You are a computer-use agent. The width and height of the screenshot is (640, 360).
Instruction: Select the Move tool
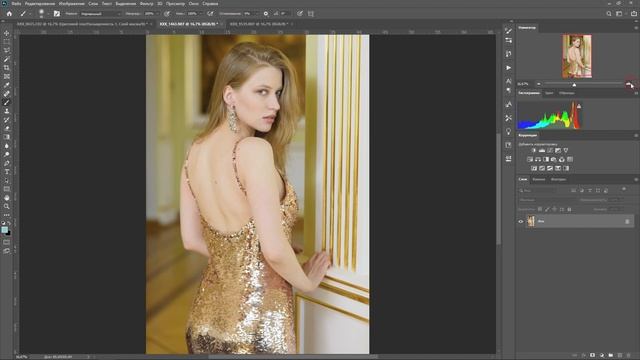click(7, 33)
